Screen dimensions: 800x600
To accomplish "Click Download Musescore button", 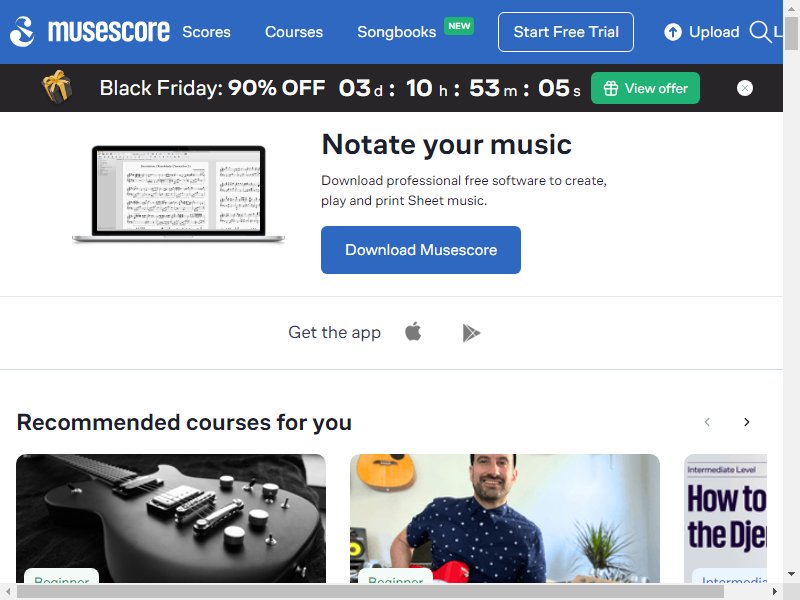I will tap(421, 250).
